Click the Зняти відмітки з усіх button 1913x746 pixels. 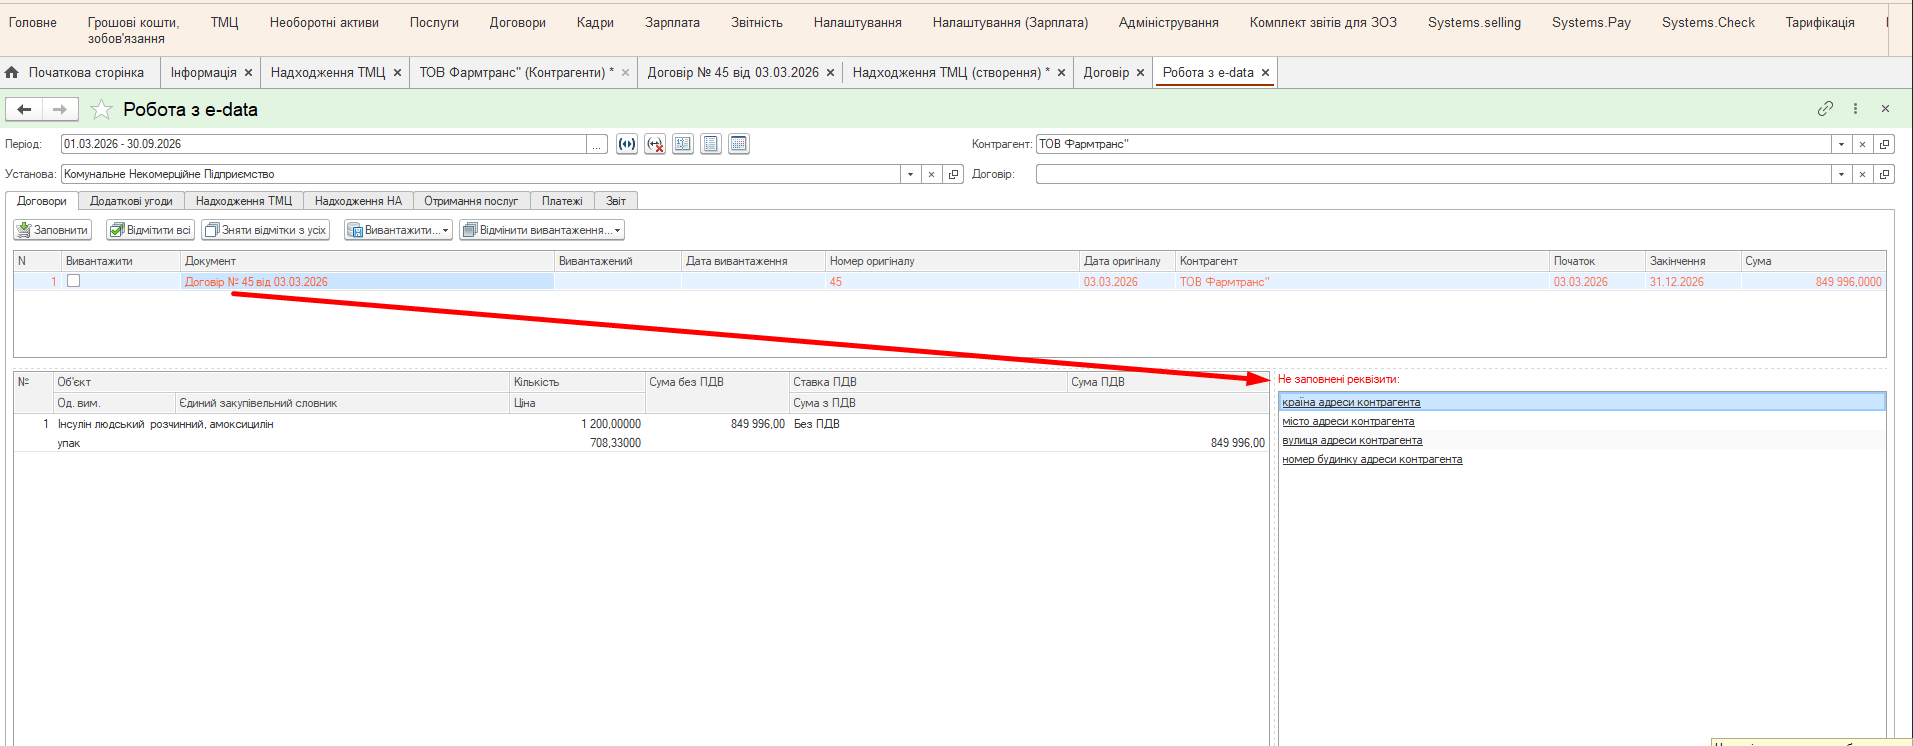tap(266, 230)
